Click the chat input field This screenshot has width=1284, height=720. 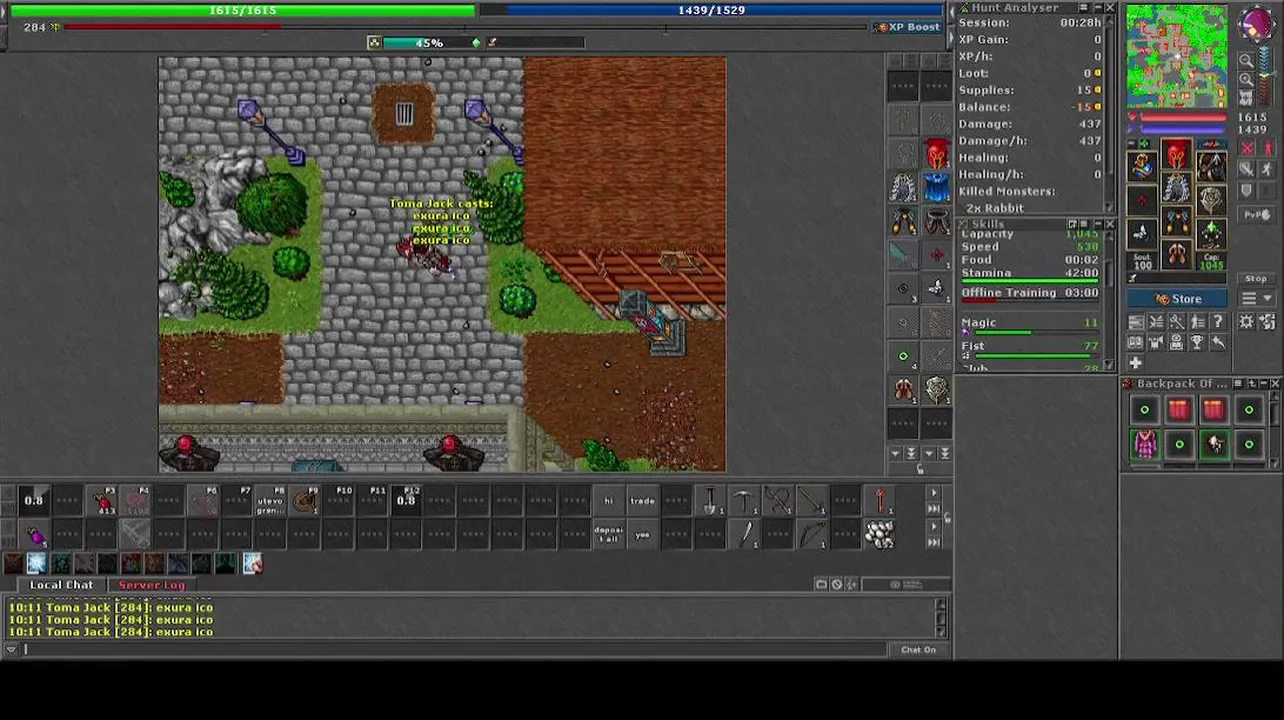pos(455,650)
